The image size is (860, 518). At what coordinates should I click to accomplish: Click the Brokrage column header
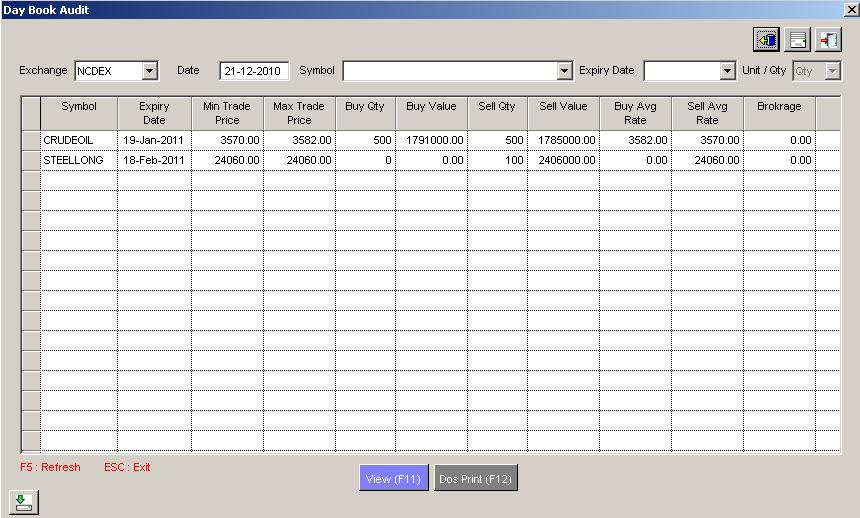point(779,106)
